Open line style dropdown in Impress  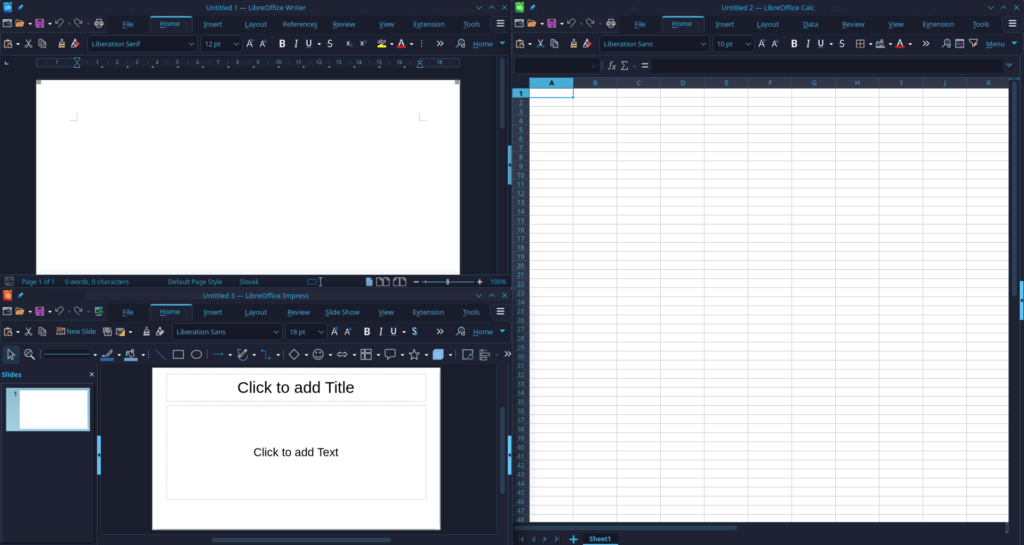[95, 354]
